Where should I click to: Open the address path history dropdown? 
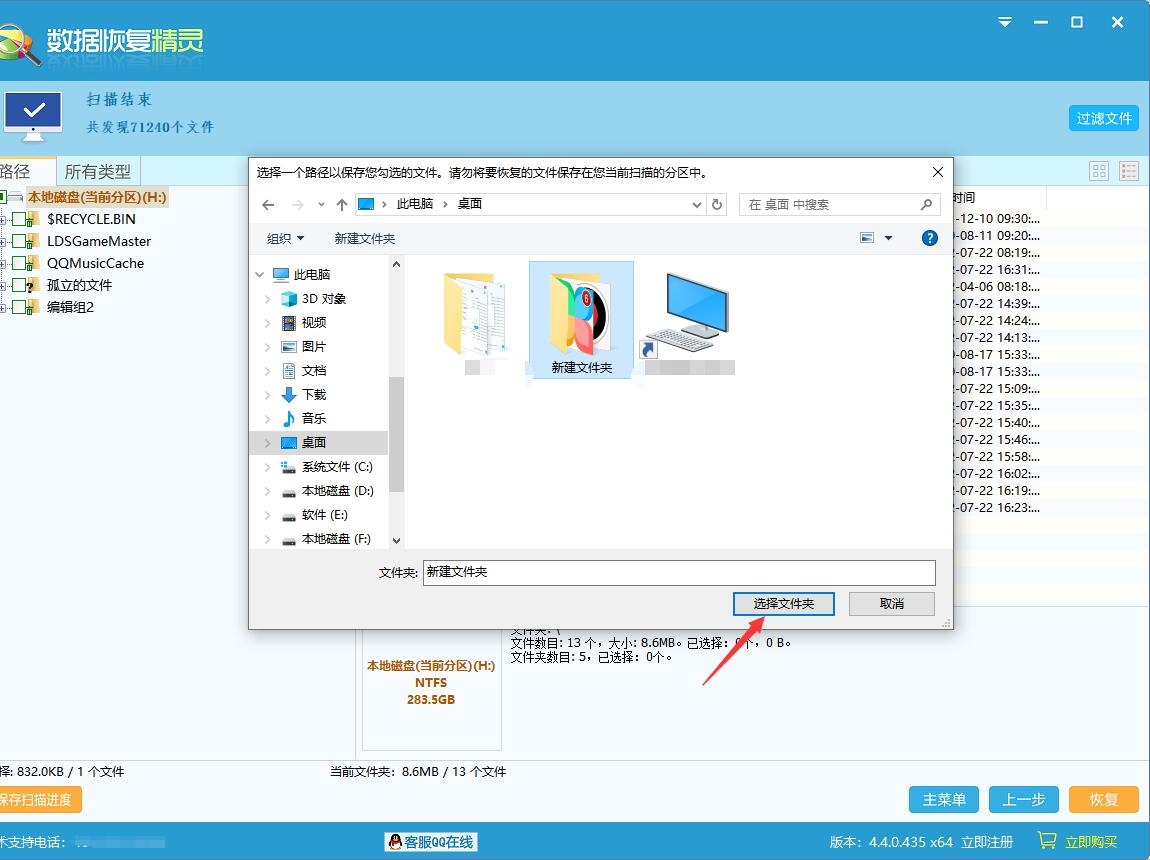click(x=697, y=204)
